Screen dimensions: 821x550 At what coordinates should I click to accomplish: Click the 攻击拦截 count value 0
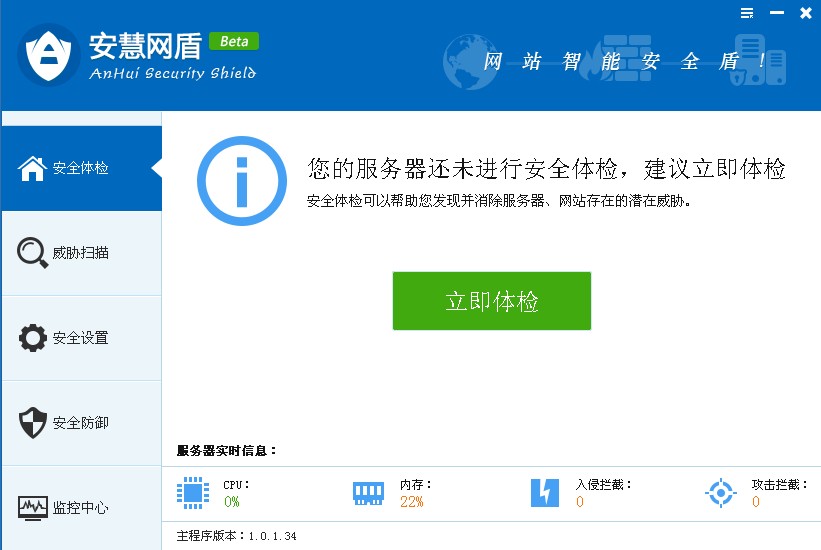click(756, 502)
